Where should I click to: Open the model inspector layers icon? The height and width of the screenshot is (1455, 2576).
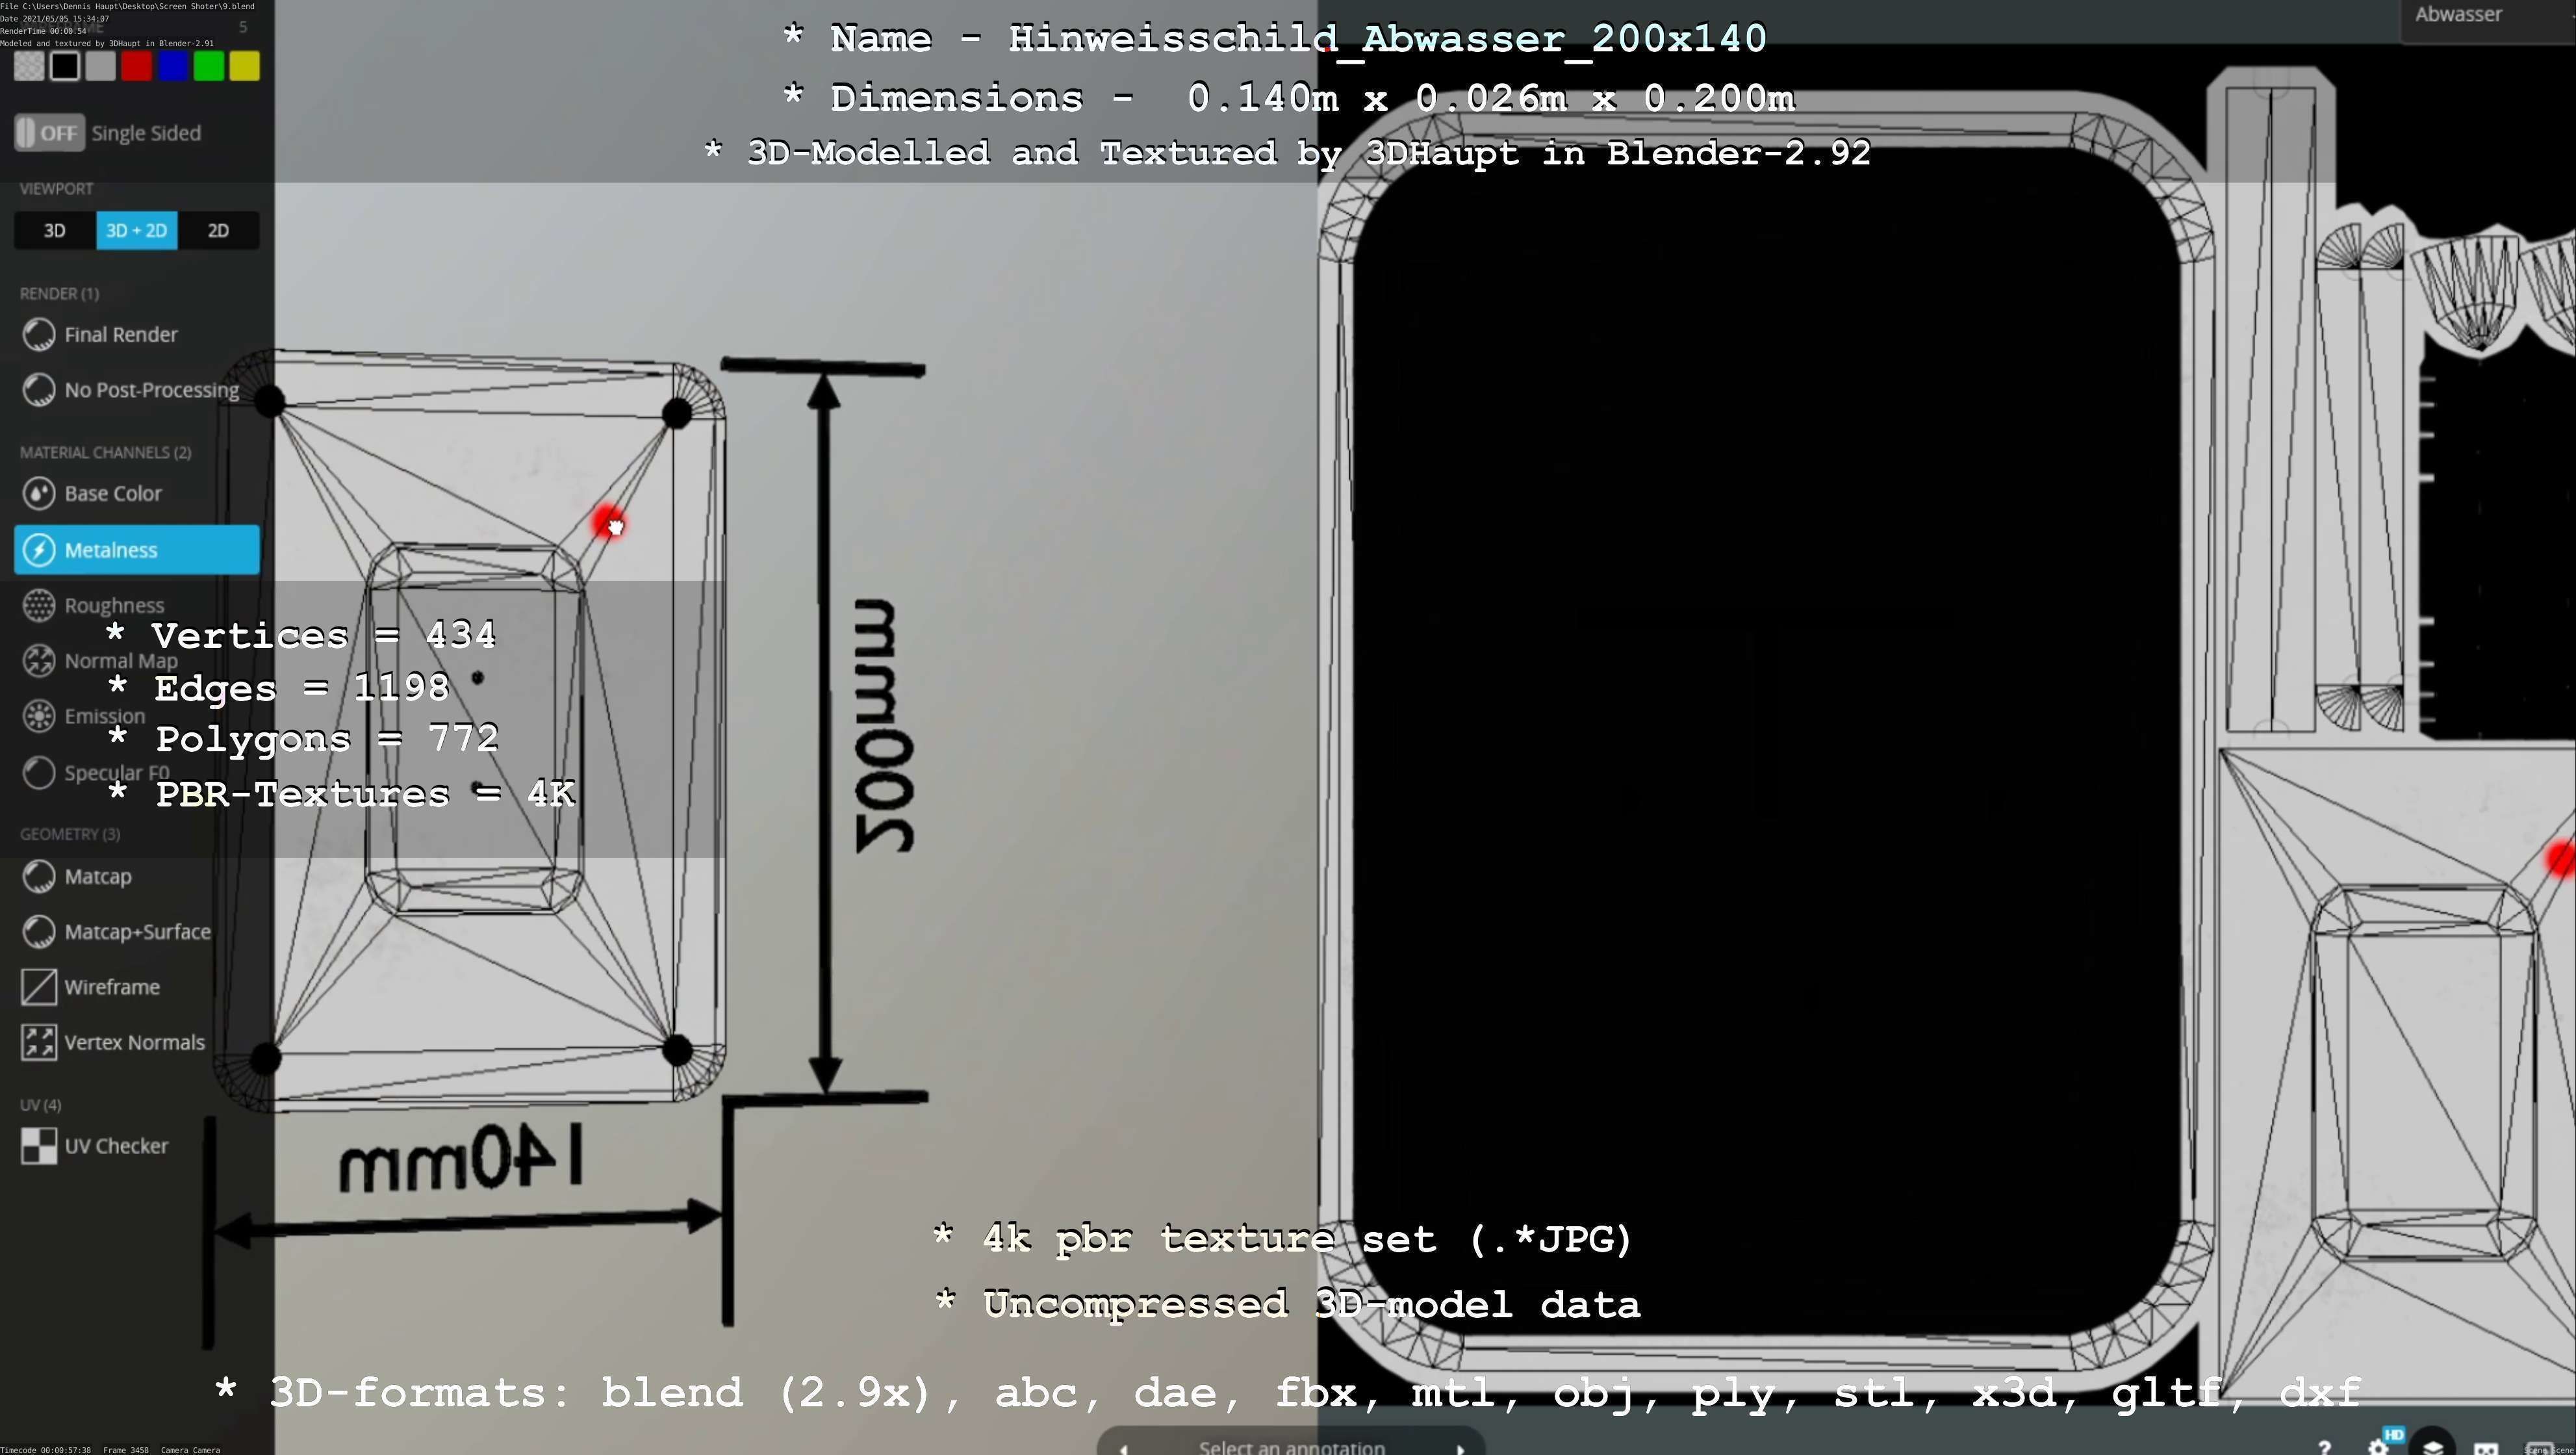(2433, 1447)
